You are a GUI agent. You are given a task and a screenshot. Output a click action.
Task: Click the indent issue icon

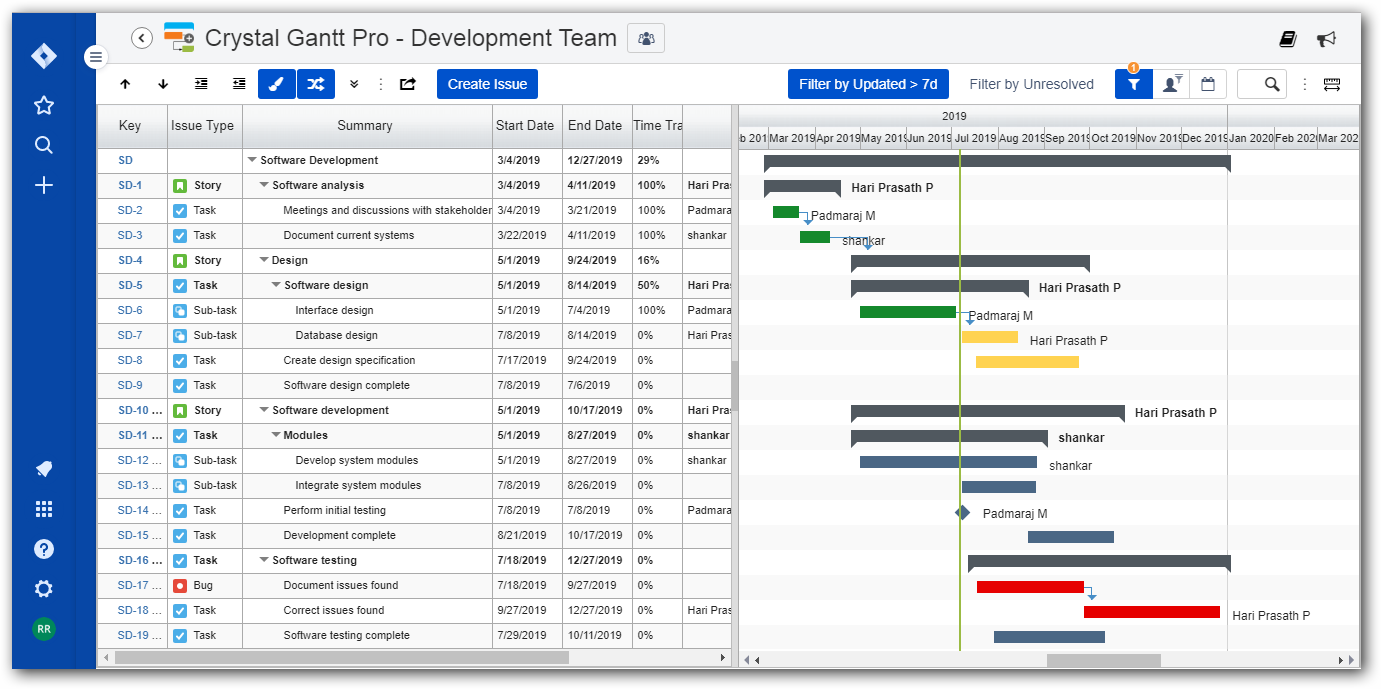point(201,84)
